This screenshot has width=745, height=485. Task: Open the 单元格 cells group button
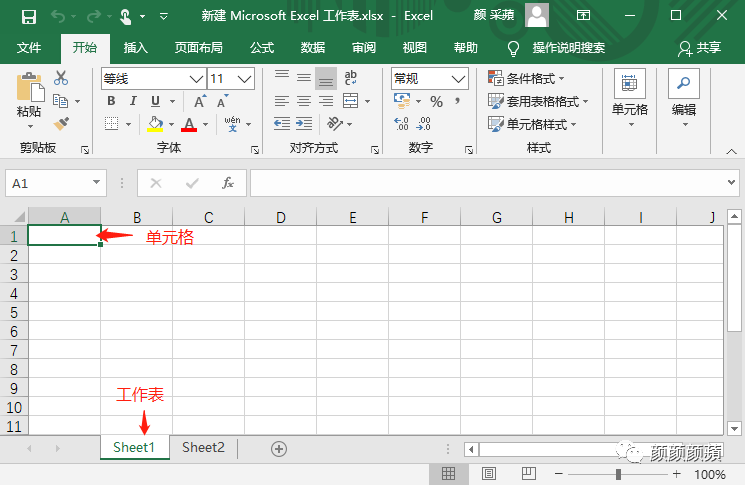[x=630, y=99]
